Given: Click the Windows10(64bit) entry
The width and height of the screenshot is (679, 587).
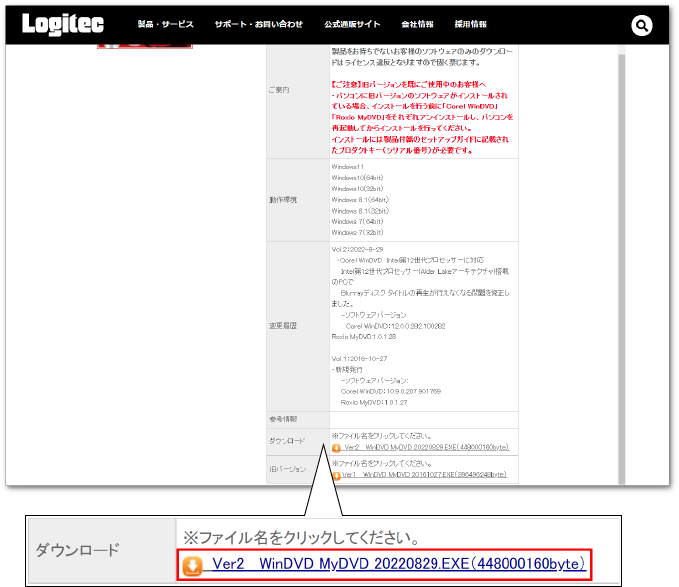Looking at the screenshot, I should click(357, 177).
